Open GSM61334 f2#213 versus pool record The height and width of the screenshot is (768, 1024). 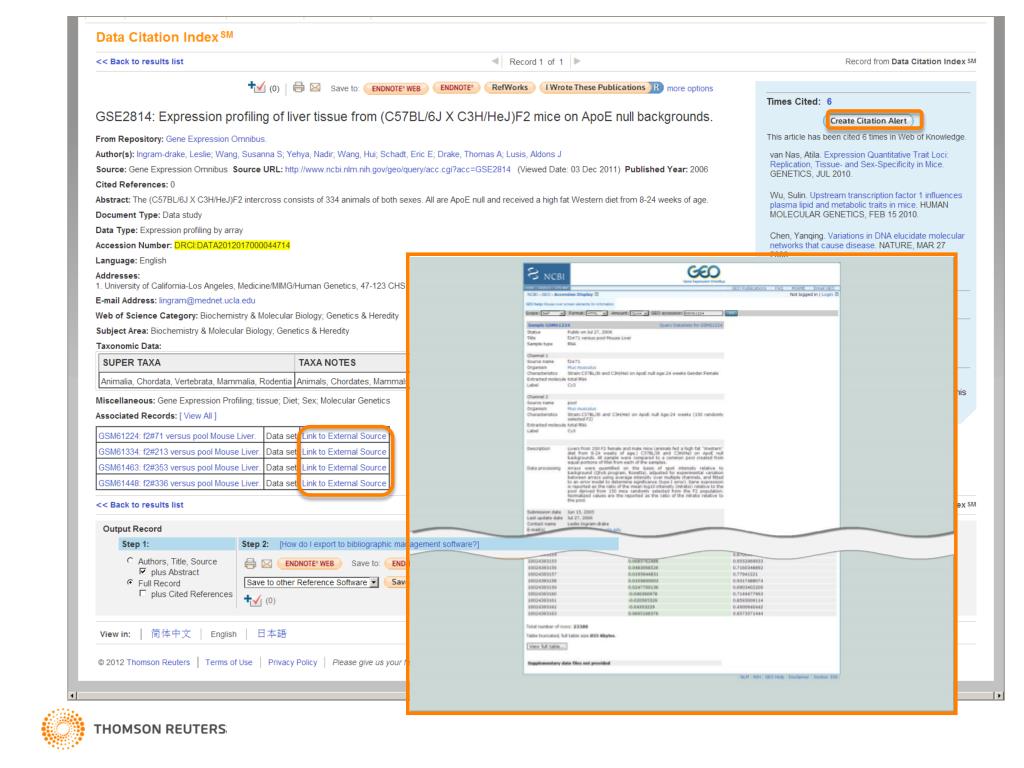179,451
